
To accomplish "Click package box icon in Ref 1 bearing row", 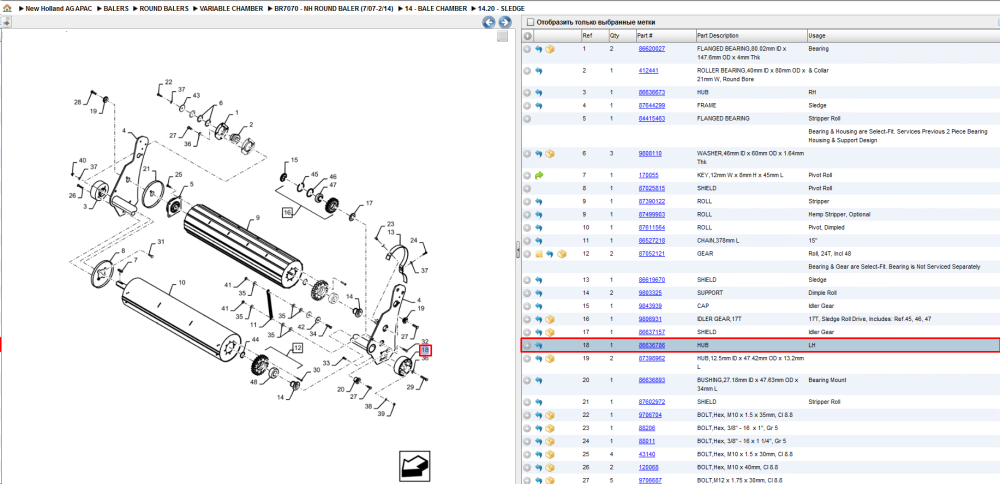I will 550,49.
